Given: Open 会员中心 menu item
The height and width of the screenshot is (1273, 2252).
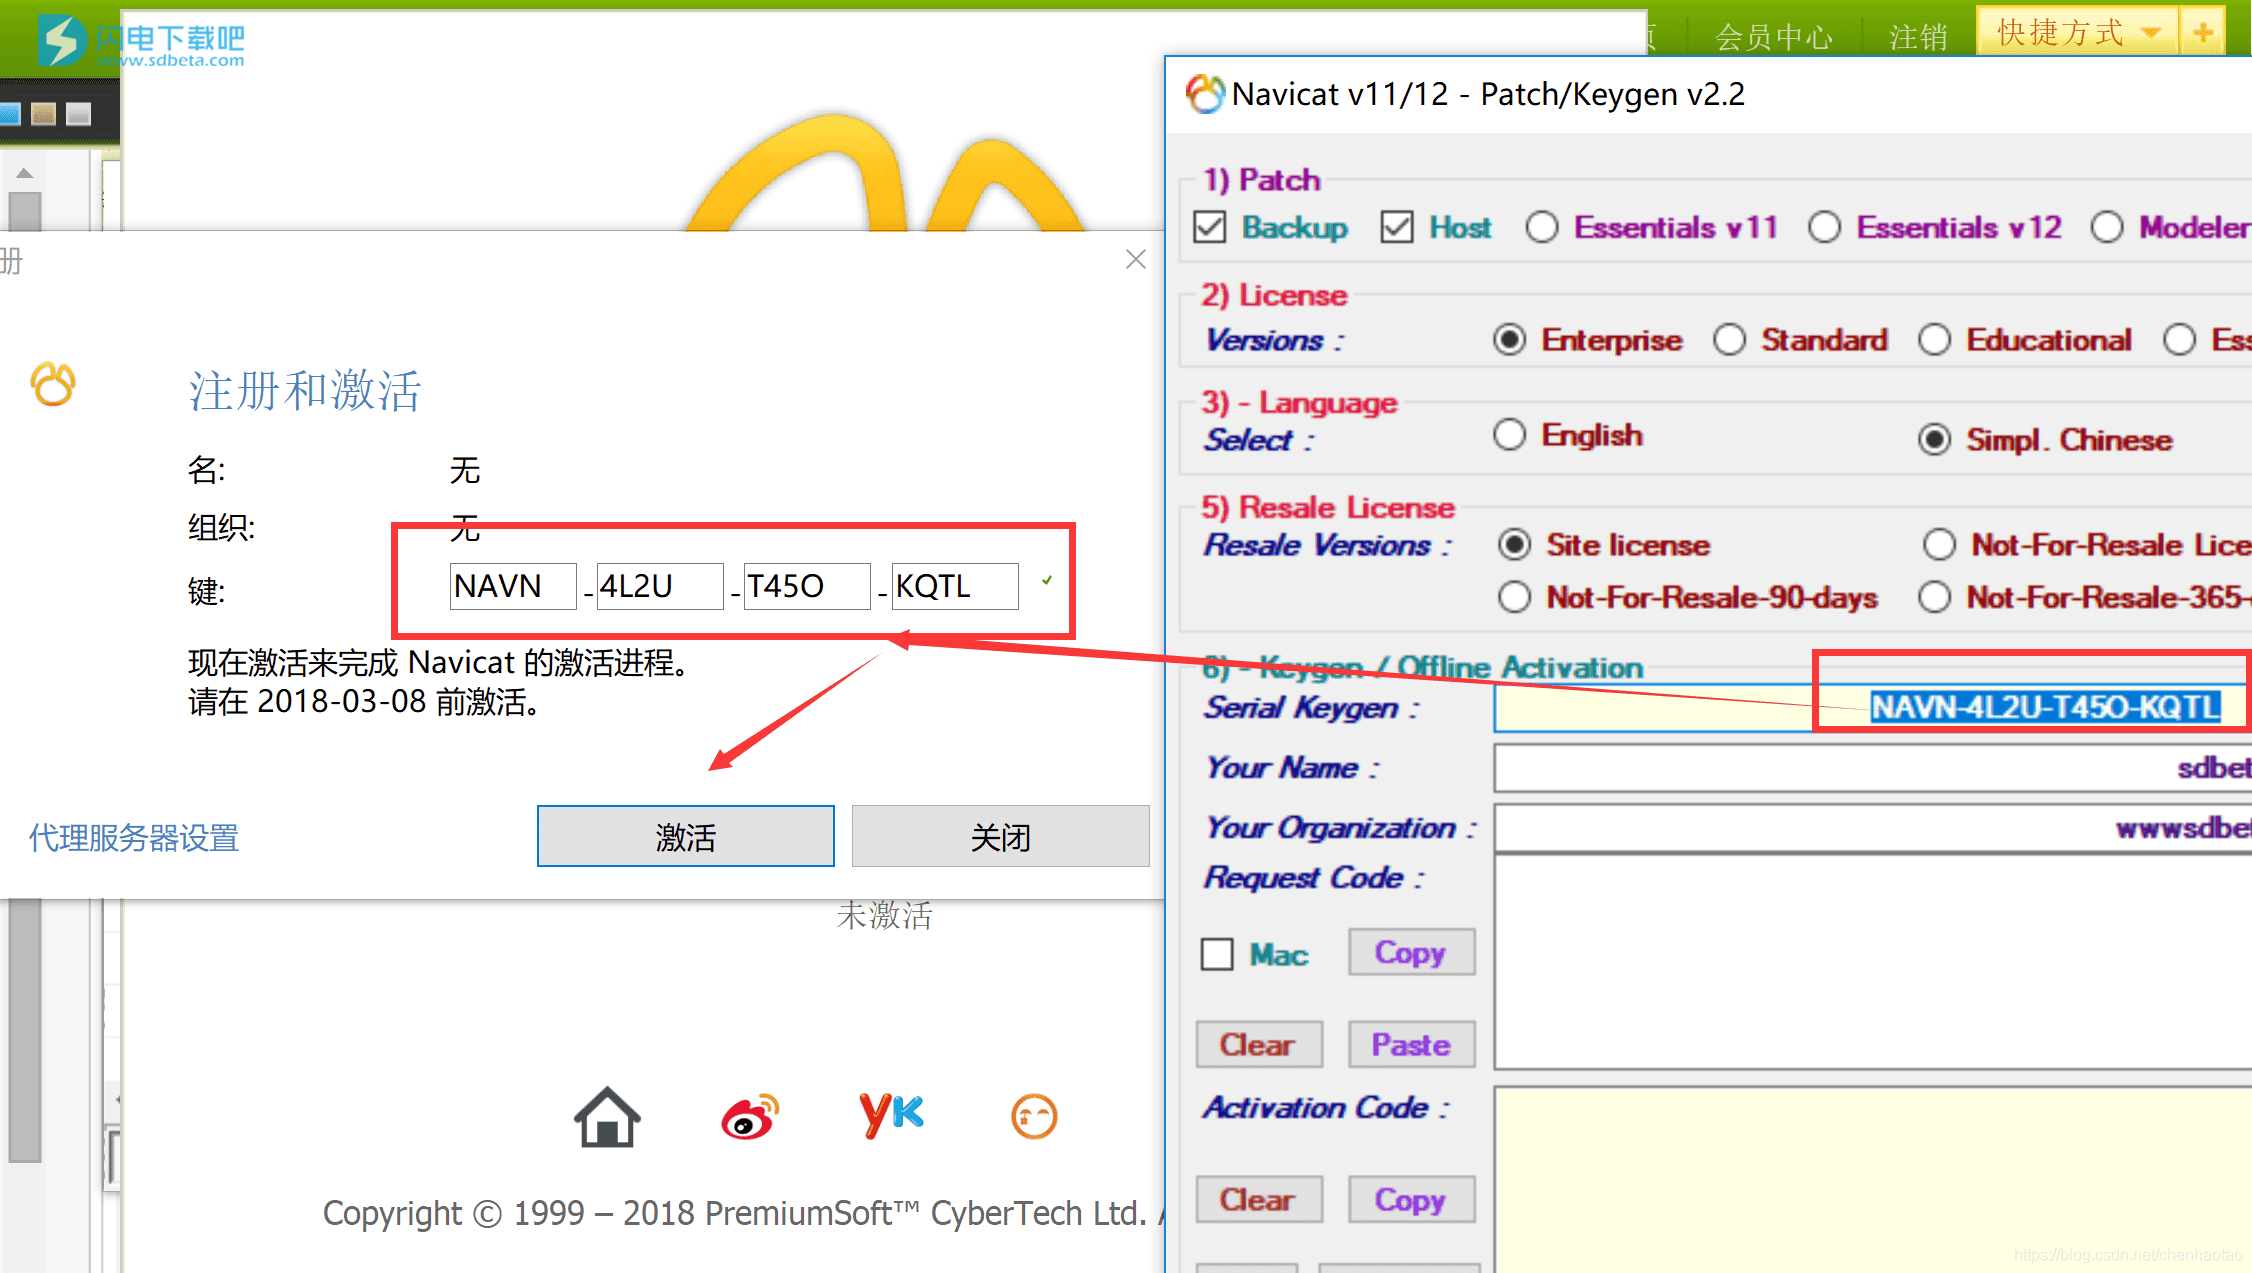Looking at the screenshot, I should [1774, 37].
